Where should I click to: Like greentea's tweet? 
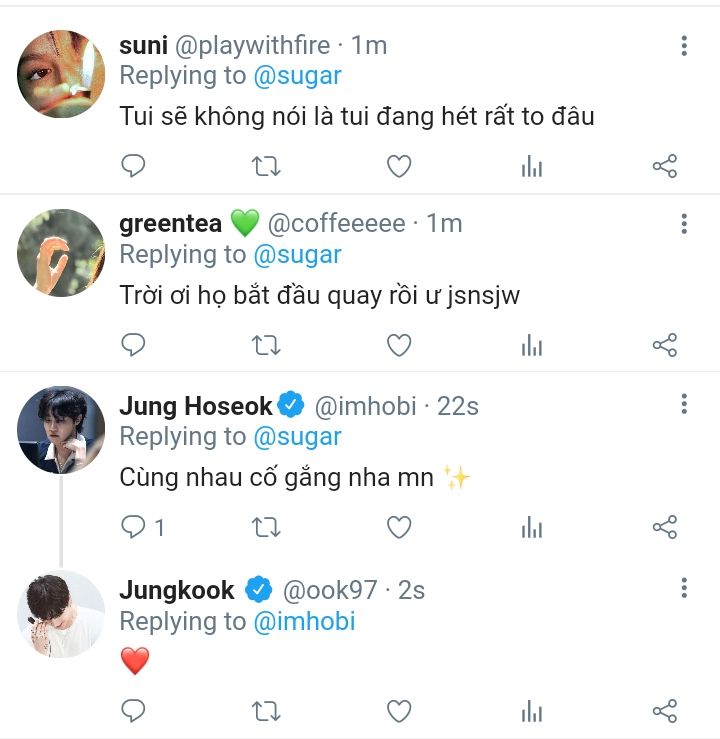[399, 346]
